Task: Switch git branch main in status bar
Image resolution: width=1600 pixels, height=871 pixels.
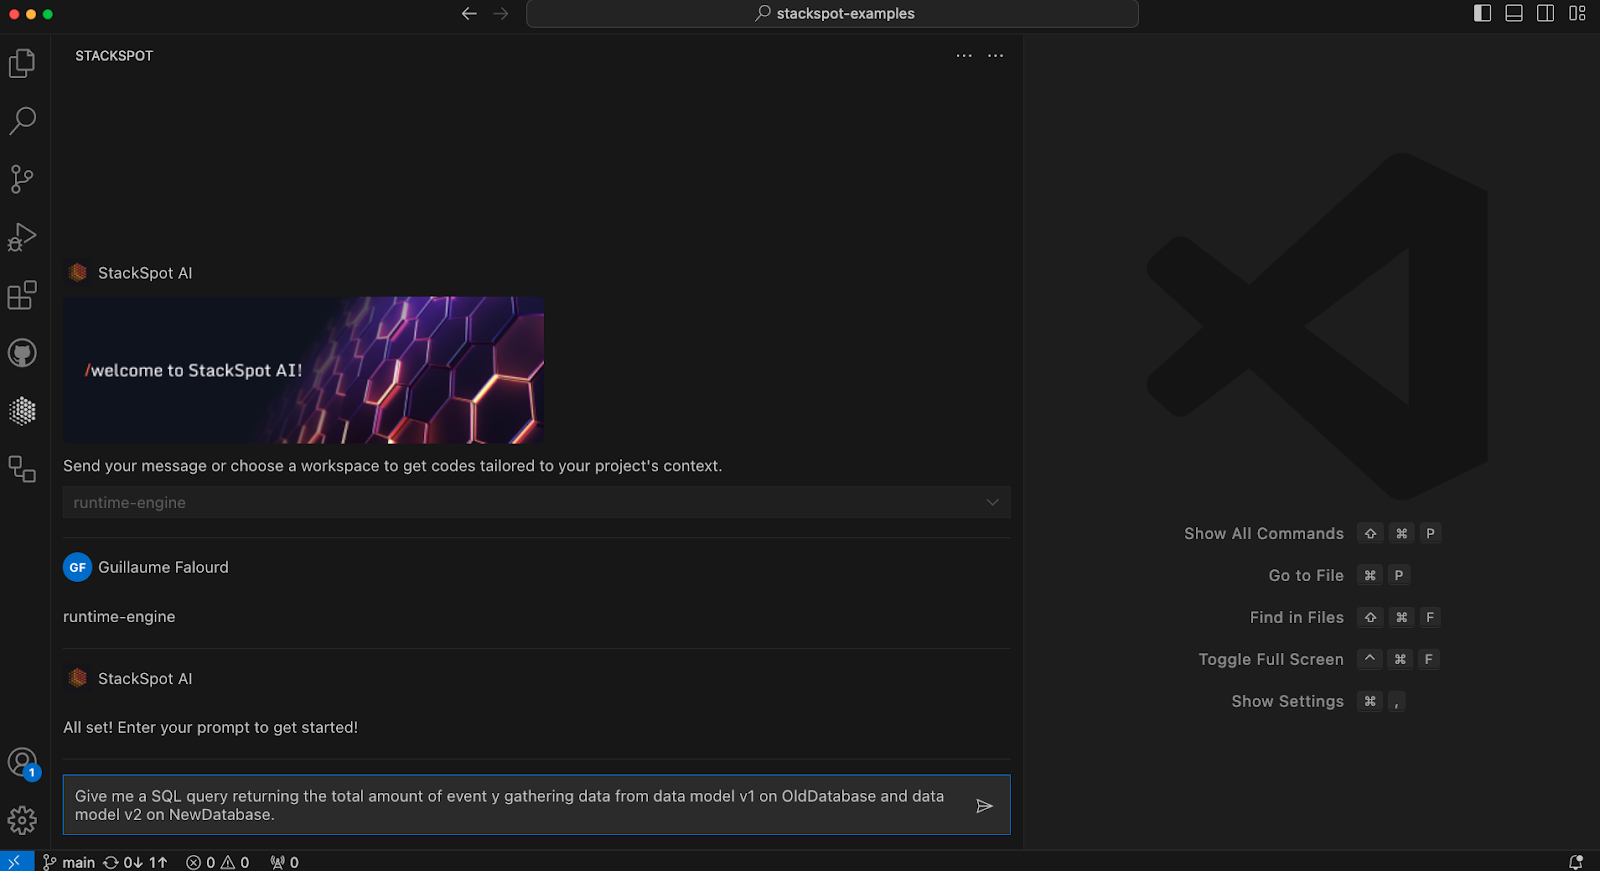Action: pyautogui.click(x=69, y=862)
